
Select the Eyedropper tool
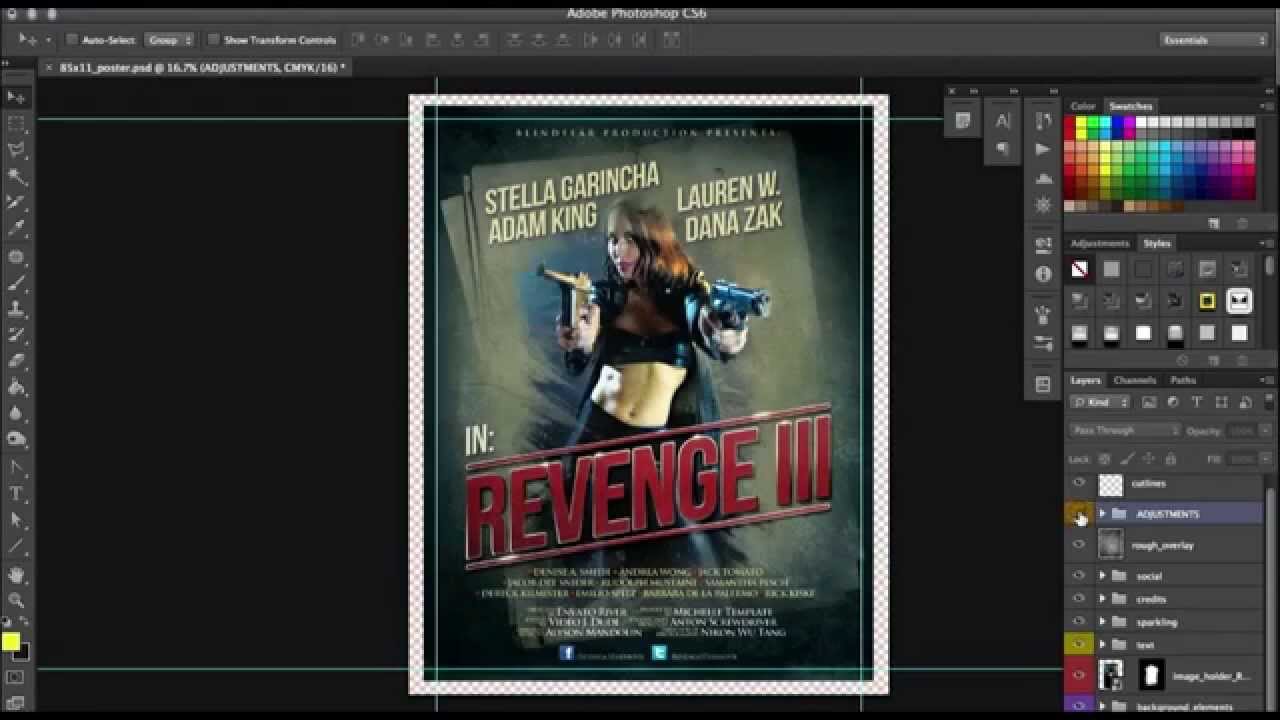pos(17,229)
